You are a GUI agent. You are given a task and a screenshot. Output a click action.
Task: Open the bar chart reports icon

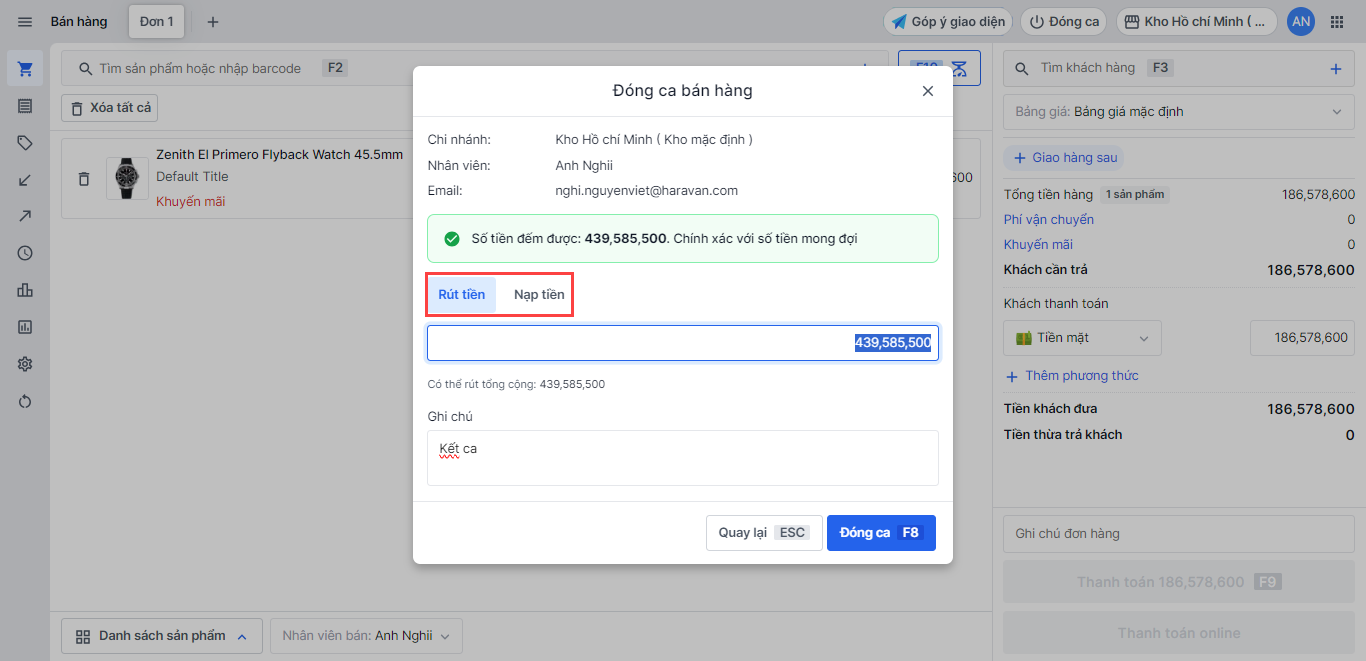(25, 290)
